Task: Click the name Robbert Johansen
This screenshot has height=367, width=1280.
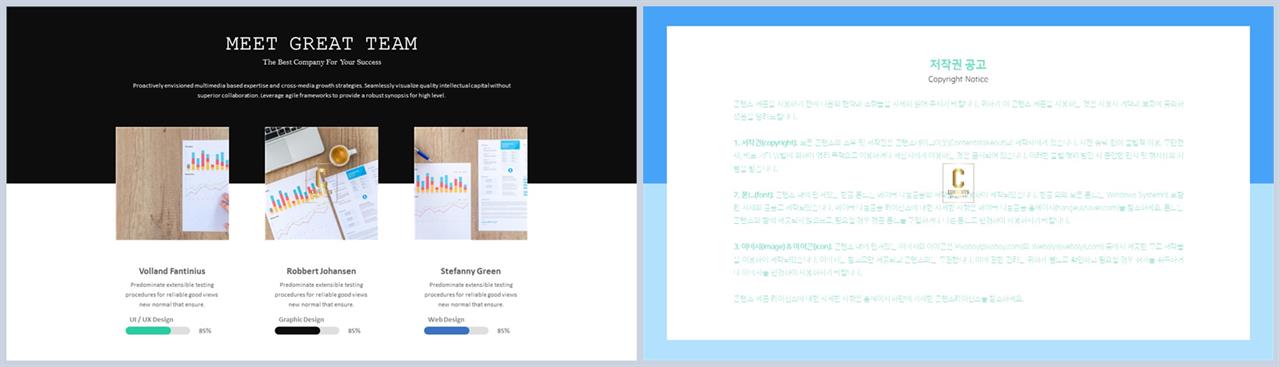Action: tap(321, 271)
